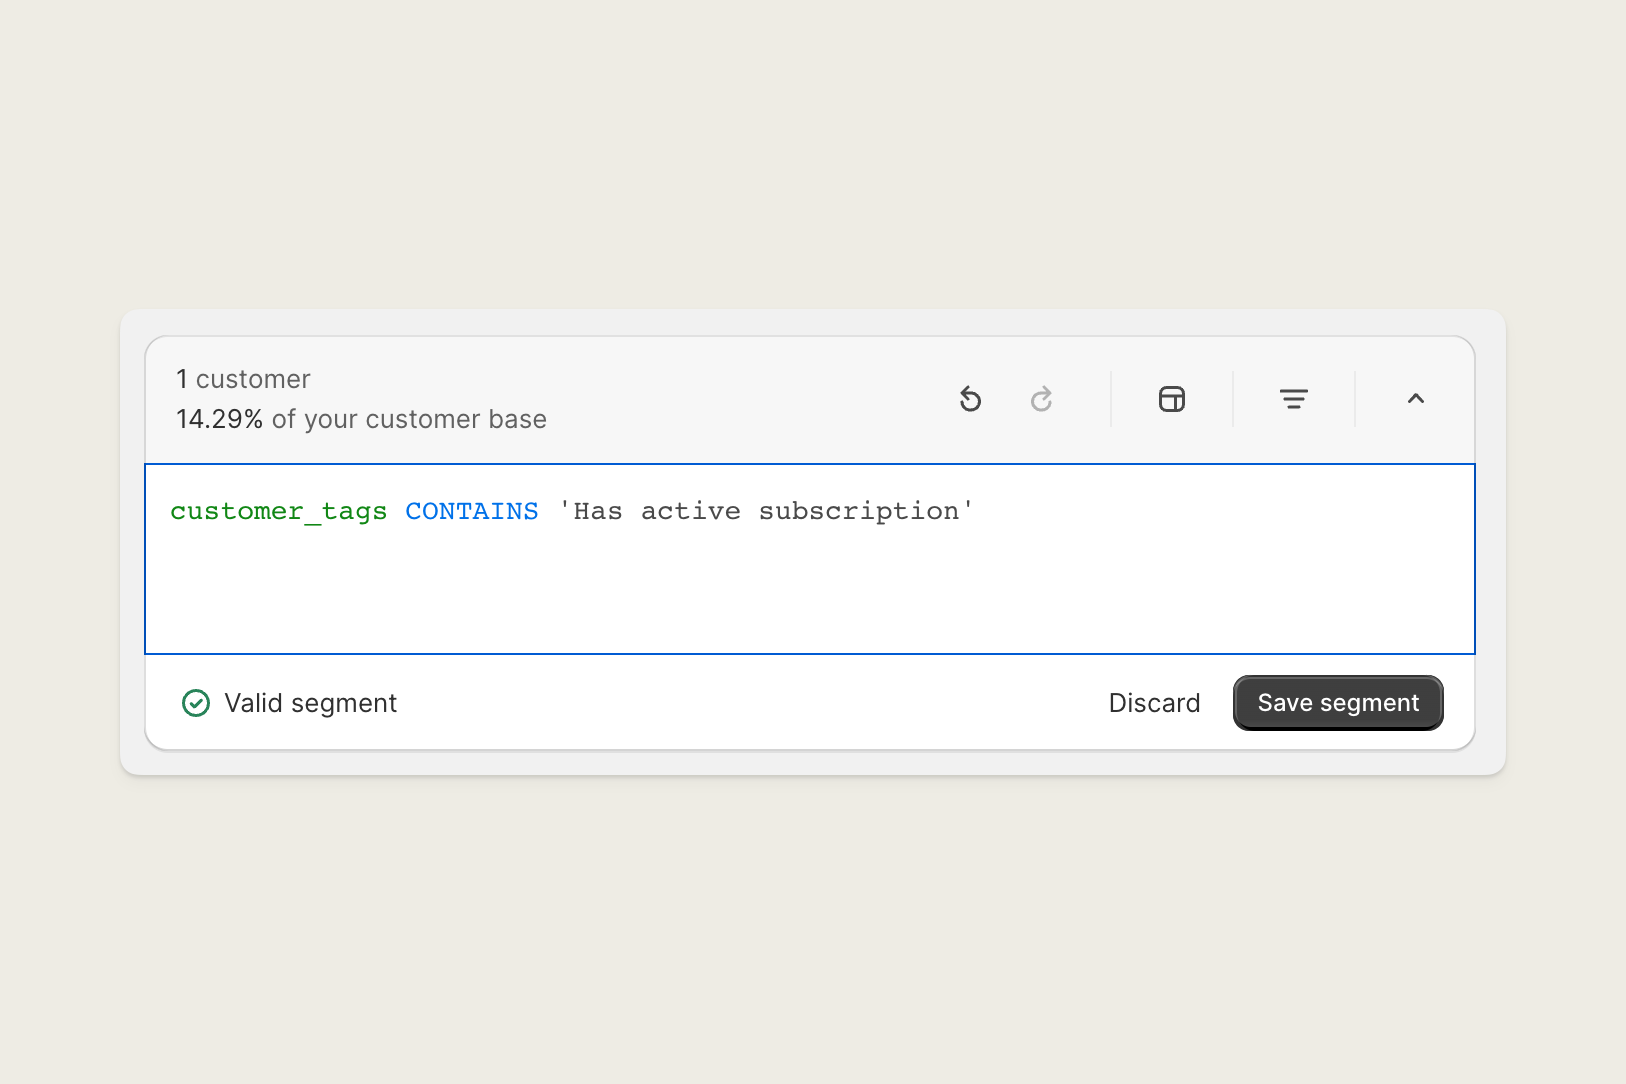The height and width of the screenshot is (1084, 1626).
Task: Redo the segment edit
Action: [1041, 399]
